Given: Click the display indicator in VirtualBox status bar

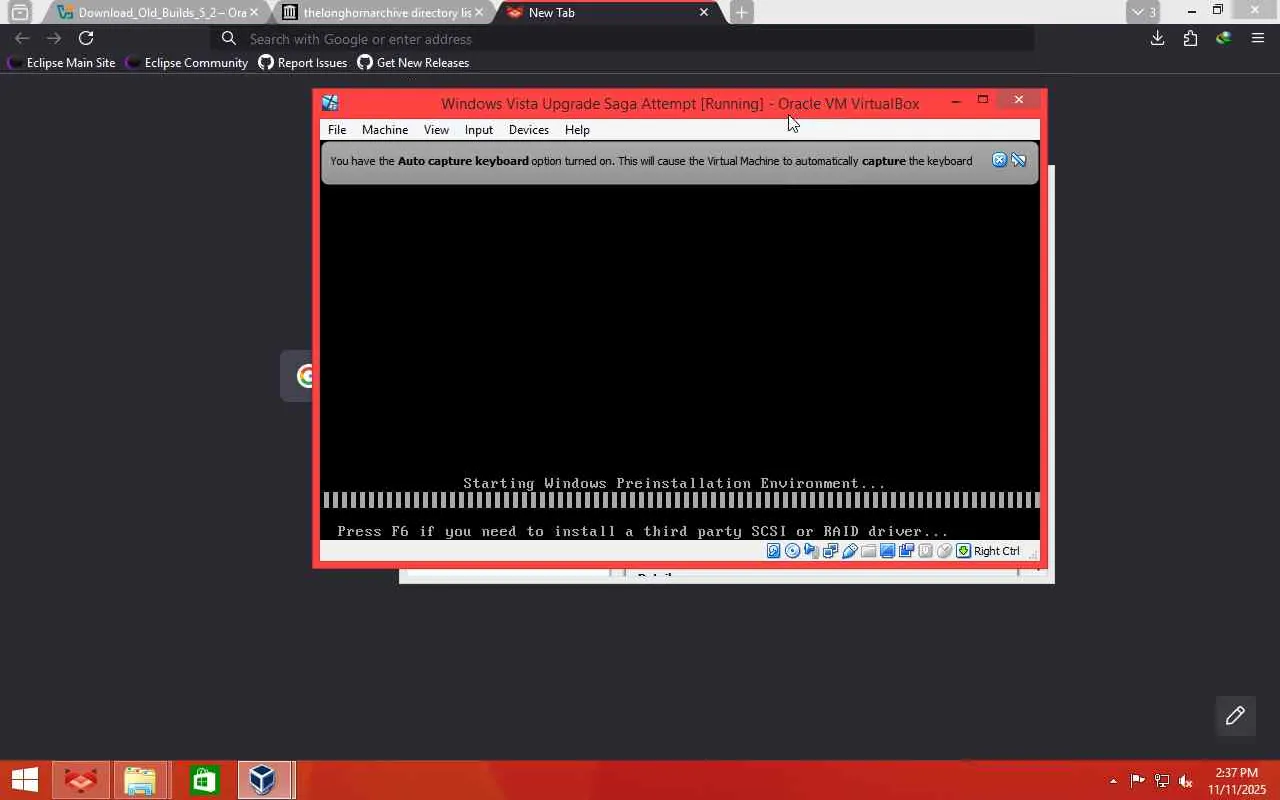Looking at the screenshot, I should [887, 551].
